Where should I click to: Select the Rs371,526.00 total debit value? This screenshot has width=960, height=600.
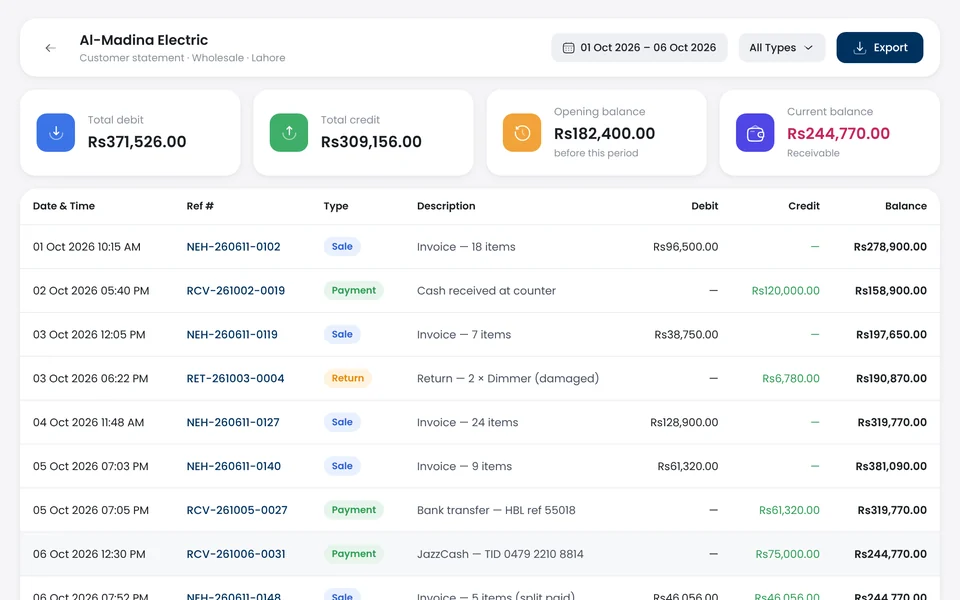pyautogui.click(x=137, y=142)
